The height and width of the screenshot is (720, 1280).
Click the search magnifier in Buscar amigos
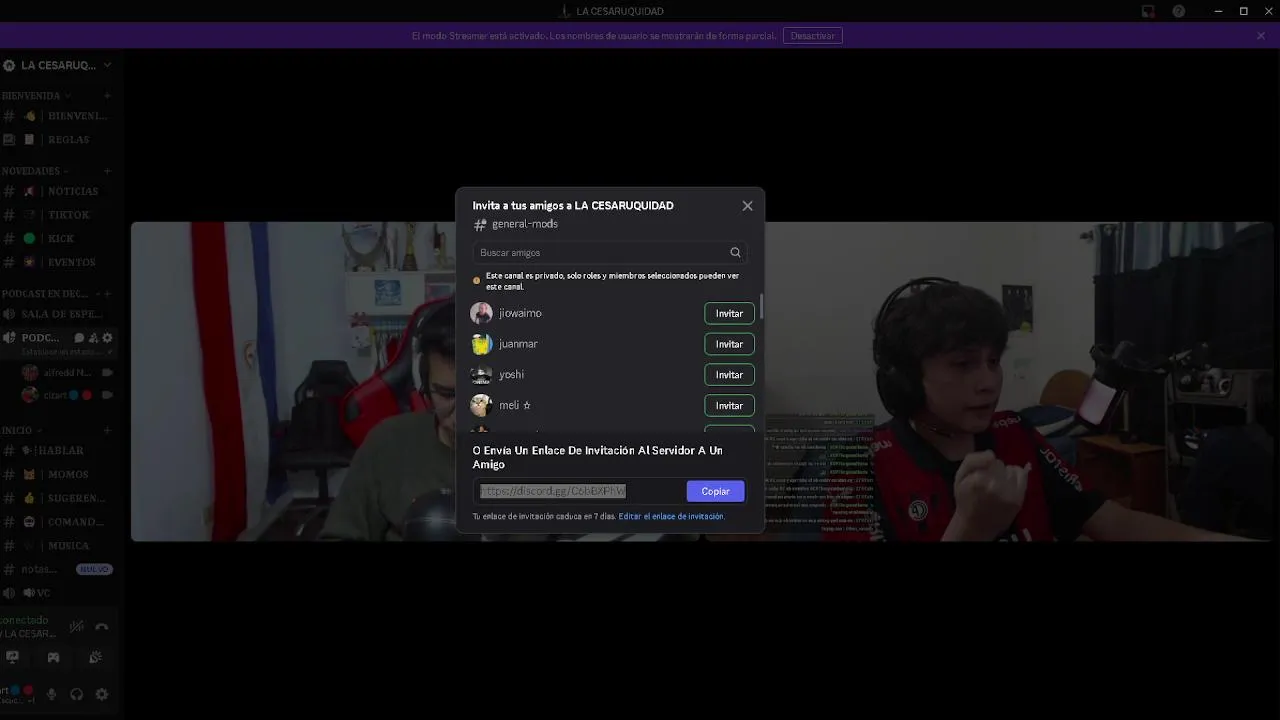735,253
